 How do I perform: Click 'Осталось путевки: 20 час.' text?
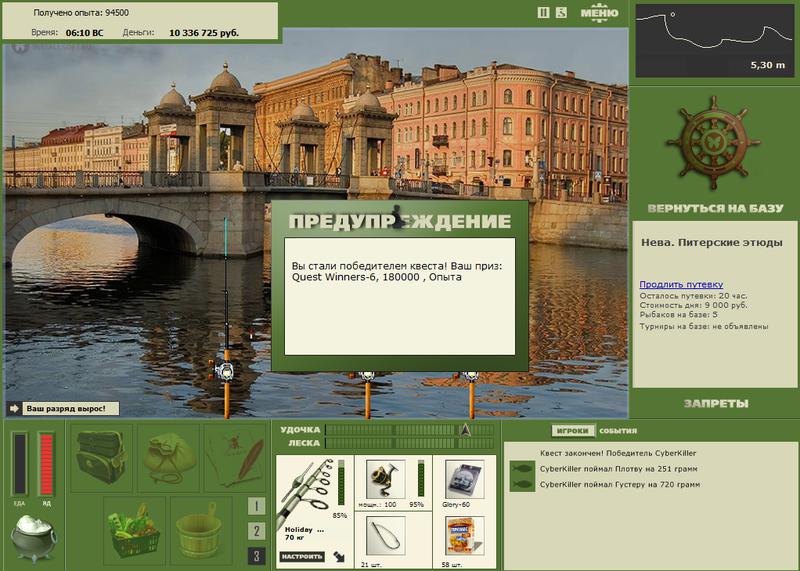pyautogui.click(x=693, y=296)
